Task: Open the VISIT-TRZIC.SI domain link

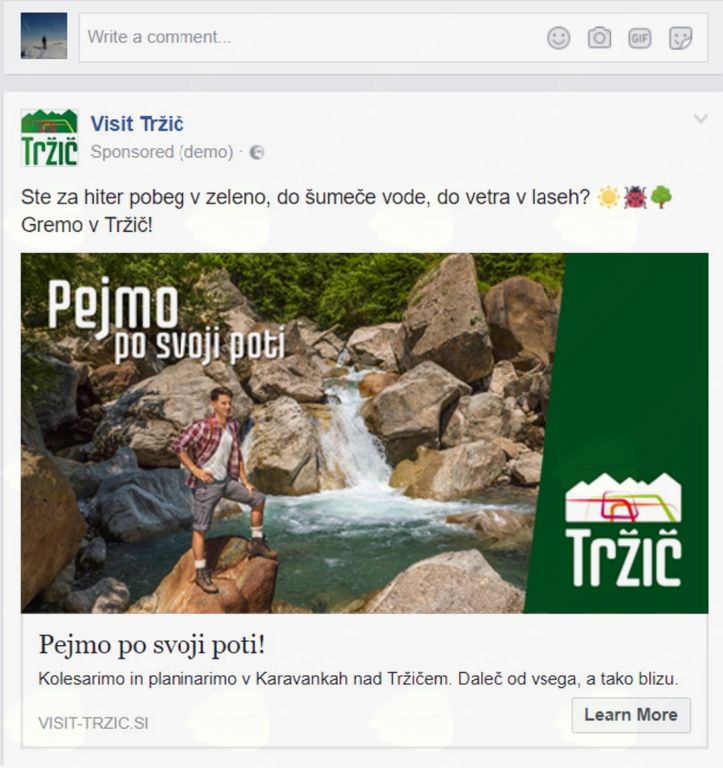Action: (x=93, y=723)
